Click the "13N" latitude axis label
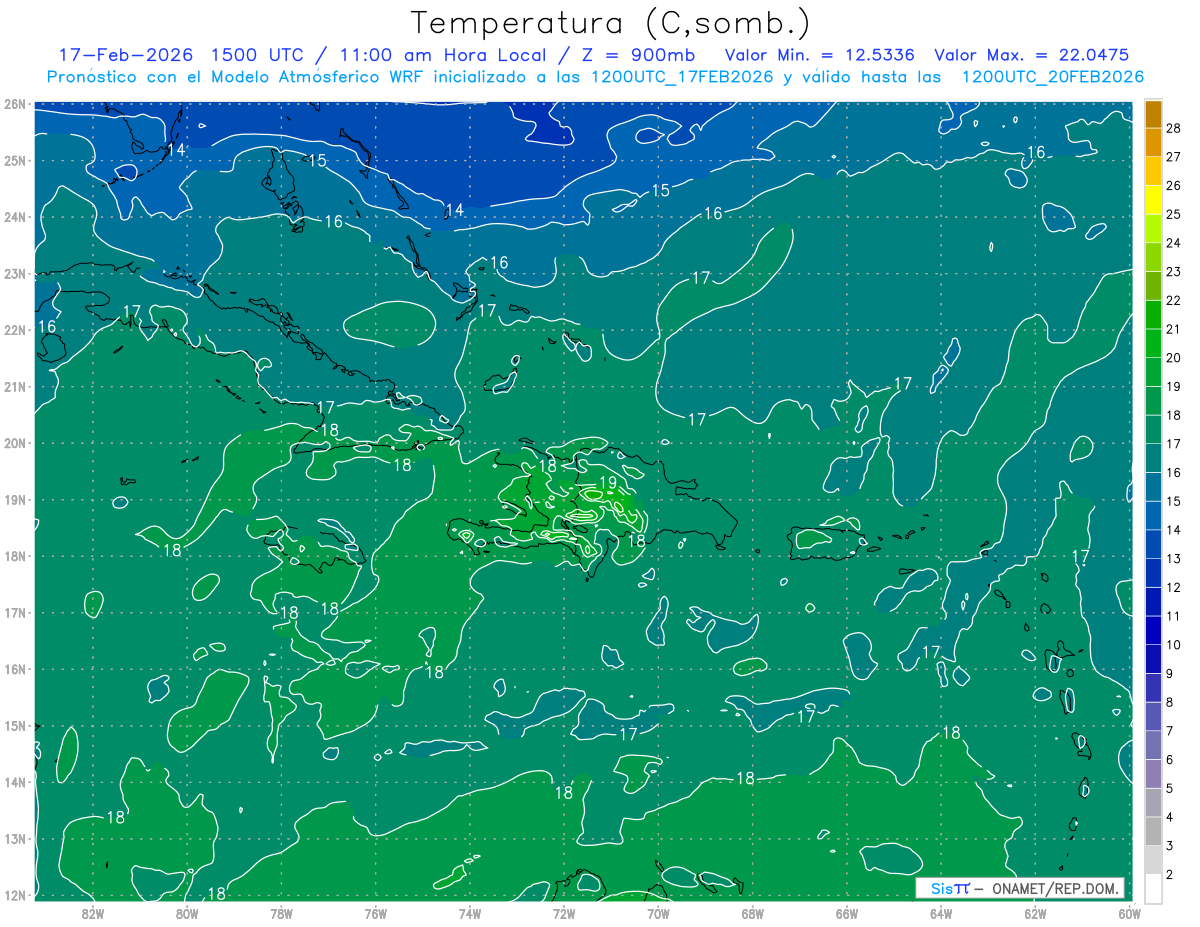 click(14, 839)
